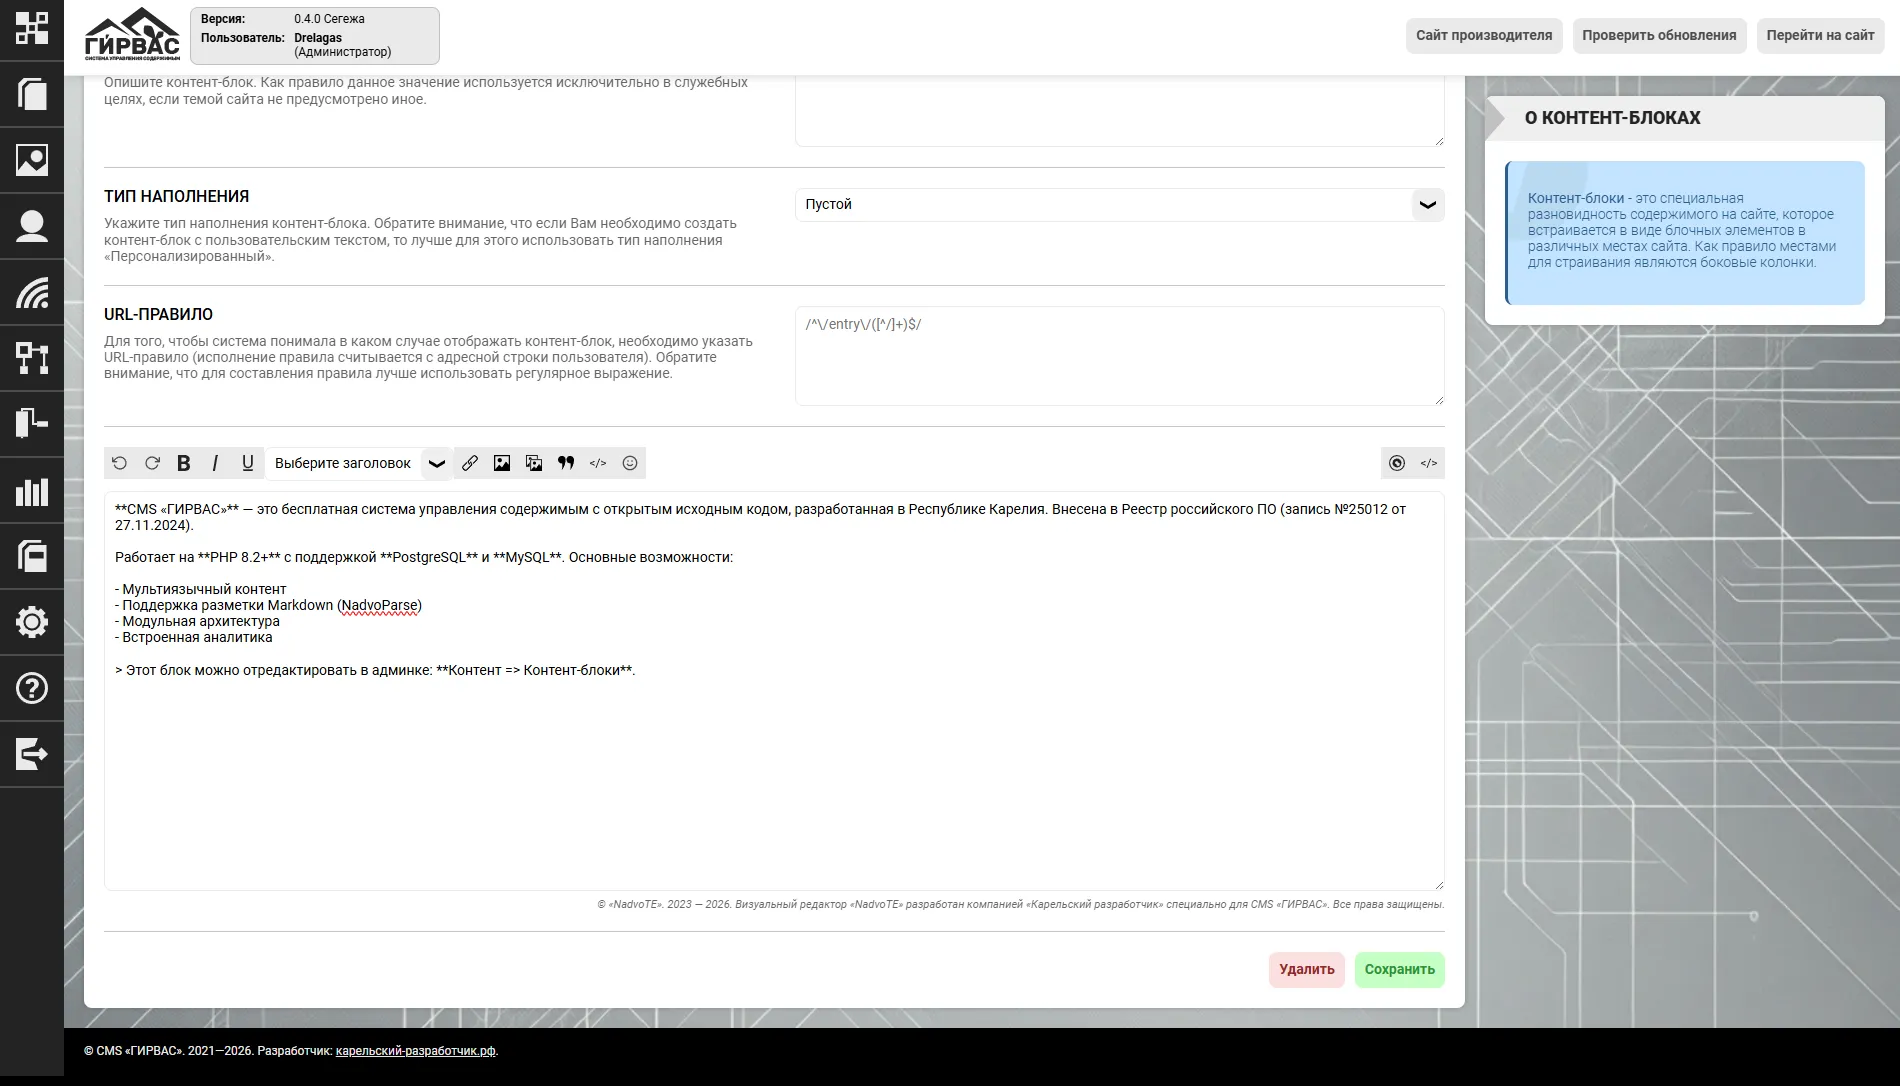The height and width of the screenshot is (1086, 1900).
Task: Click the «ТИП НАПОЛНЕНИЯ» section label
Action: tap(177, 196)
